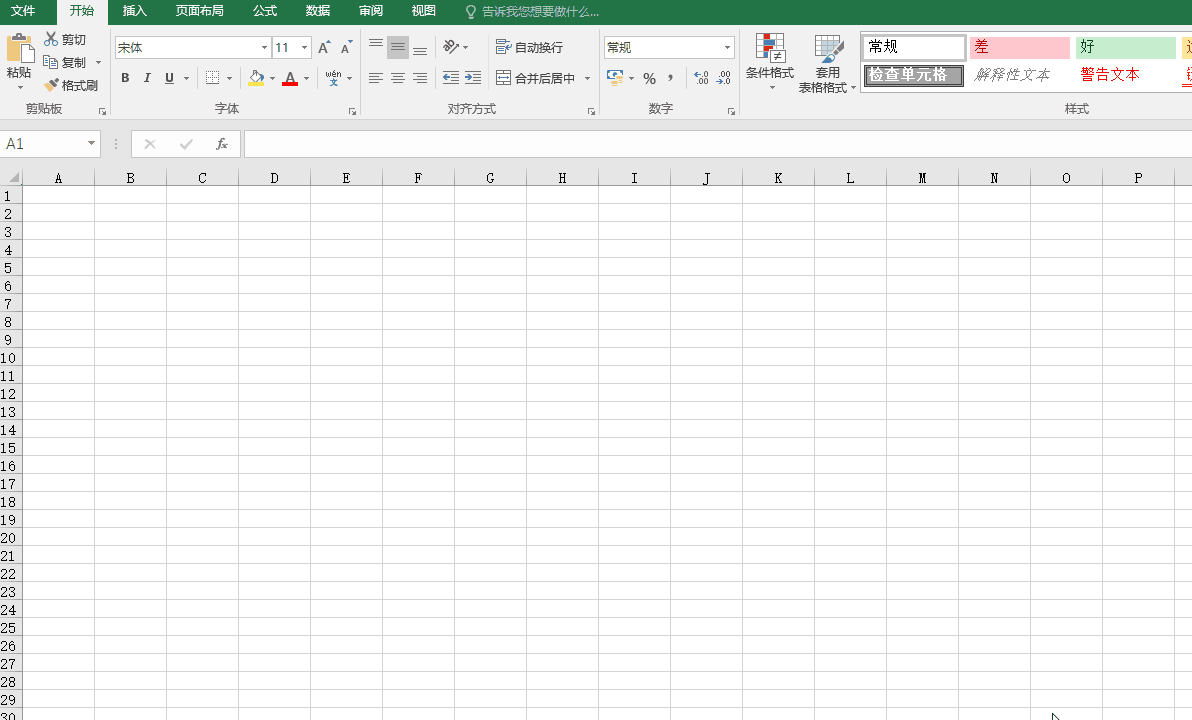Apply the Good (好) cell style

coord(1125,47)
